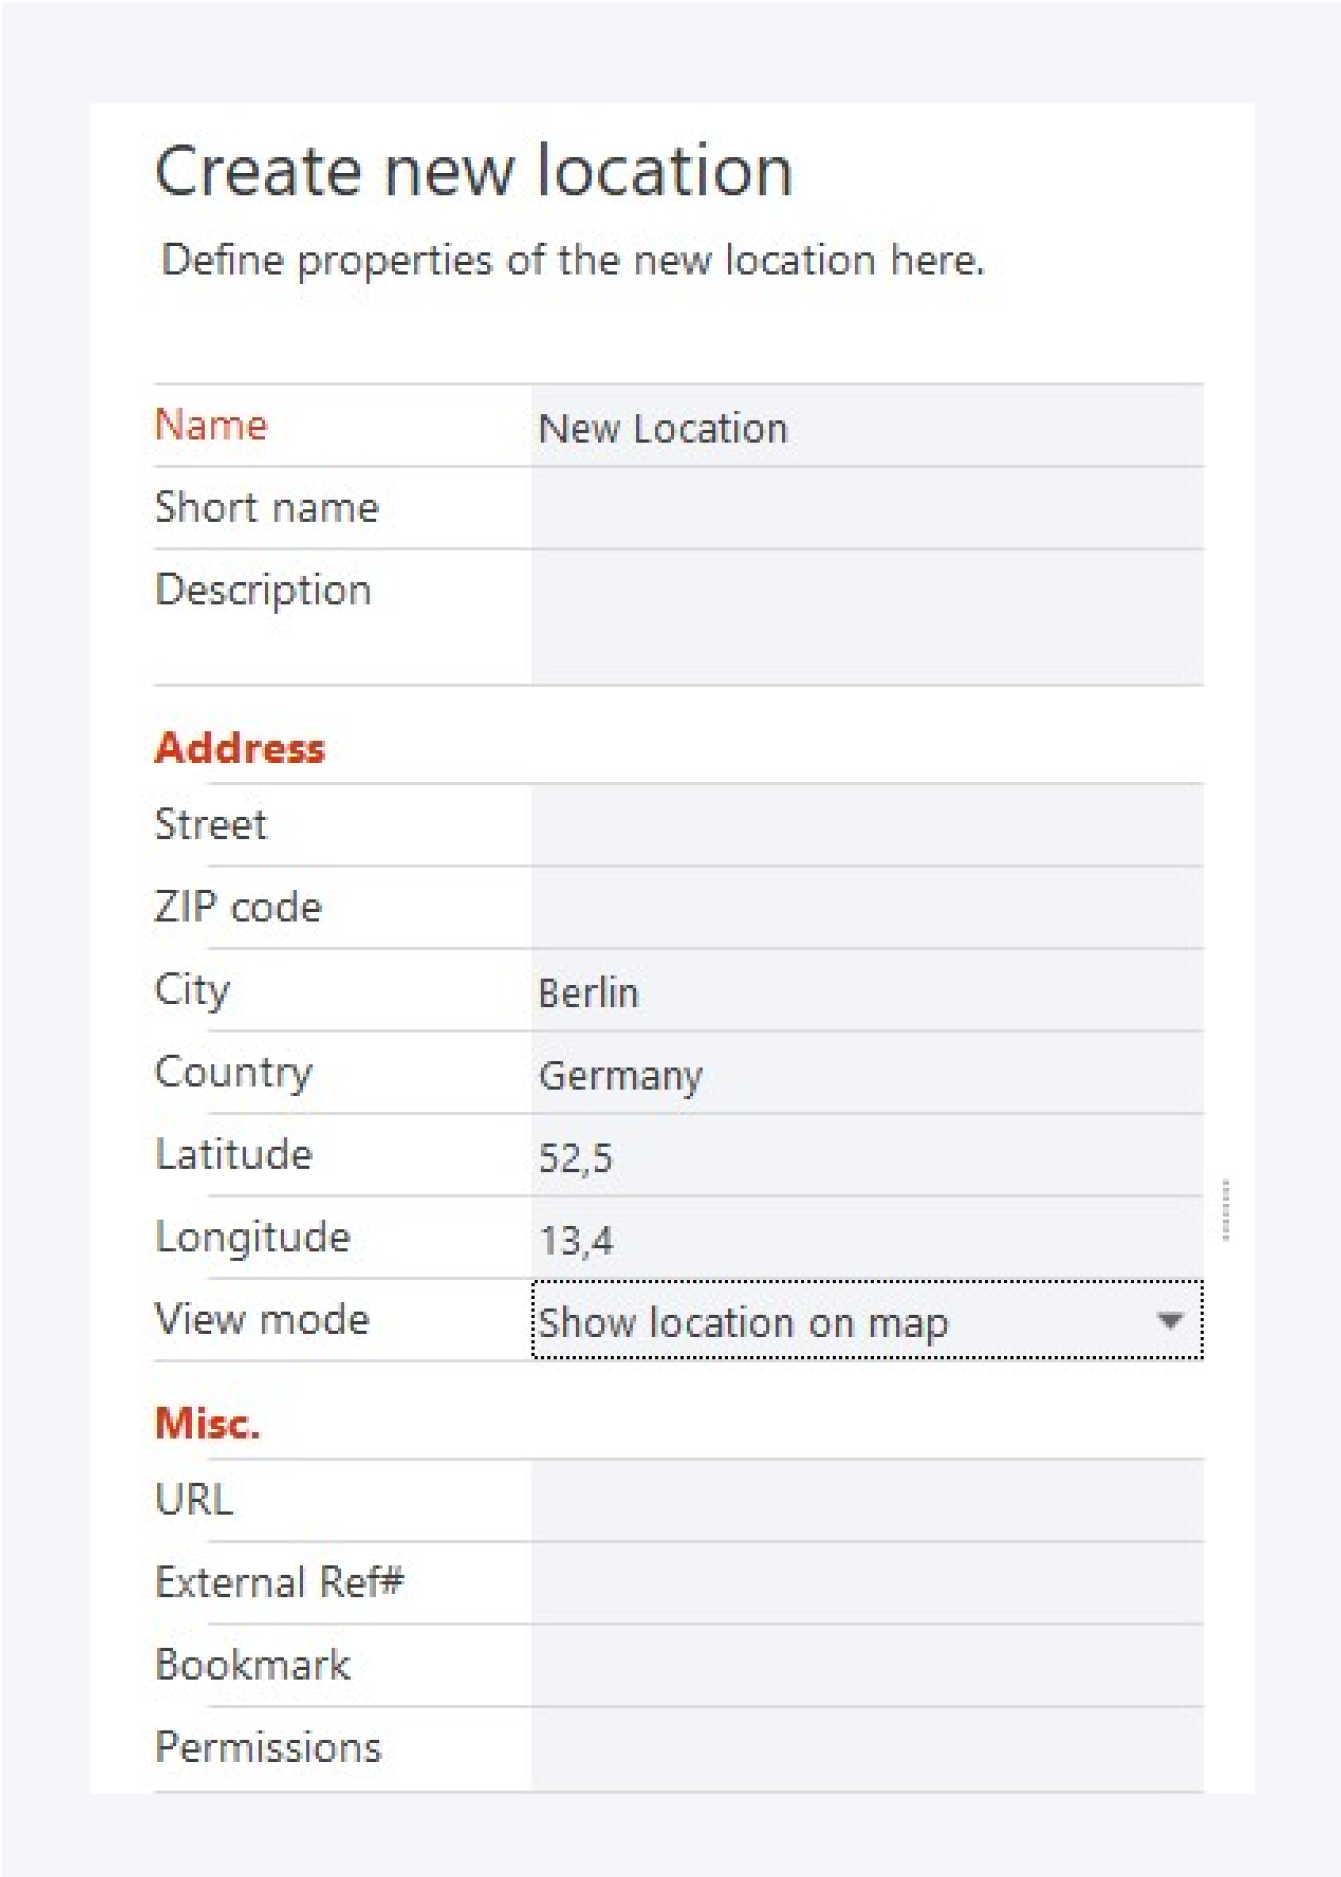Click the Misc. section header
Screen dimensions: 1341x1877
[x=207, y=1423]
